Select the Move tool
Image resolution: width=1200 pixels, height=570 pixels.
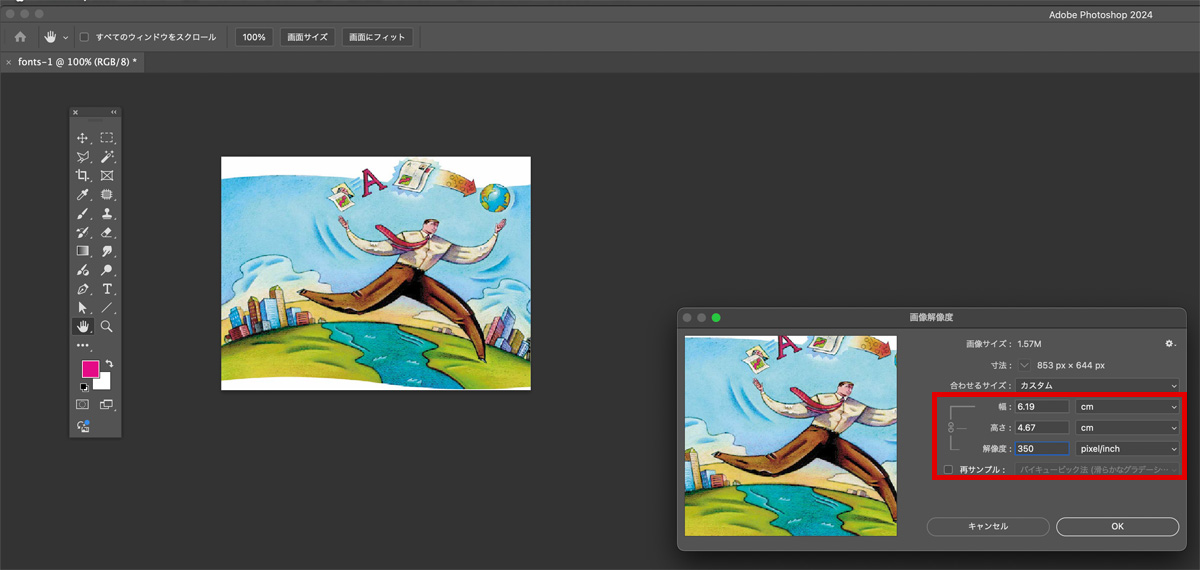pyautogui.click(x=83, y=138)
